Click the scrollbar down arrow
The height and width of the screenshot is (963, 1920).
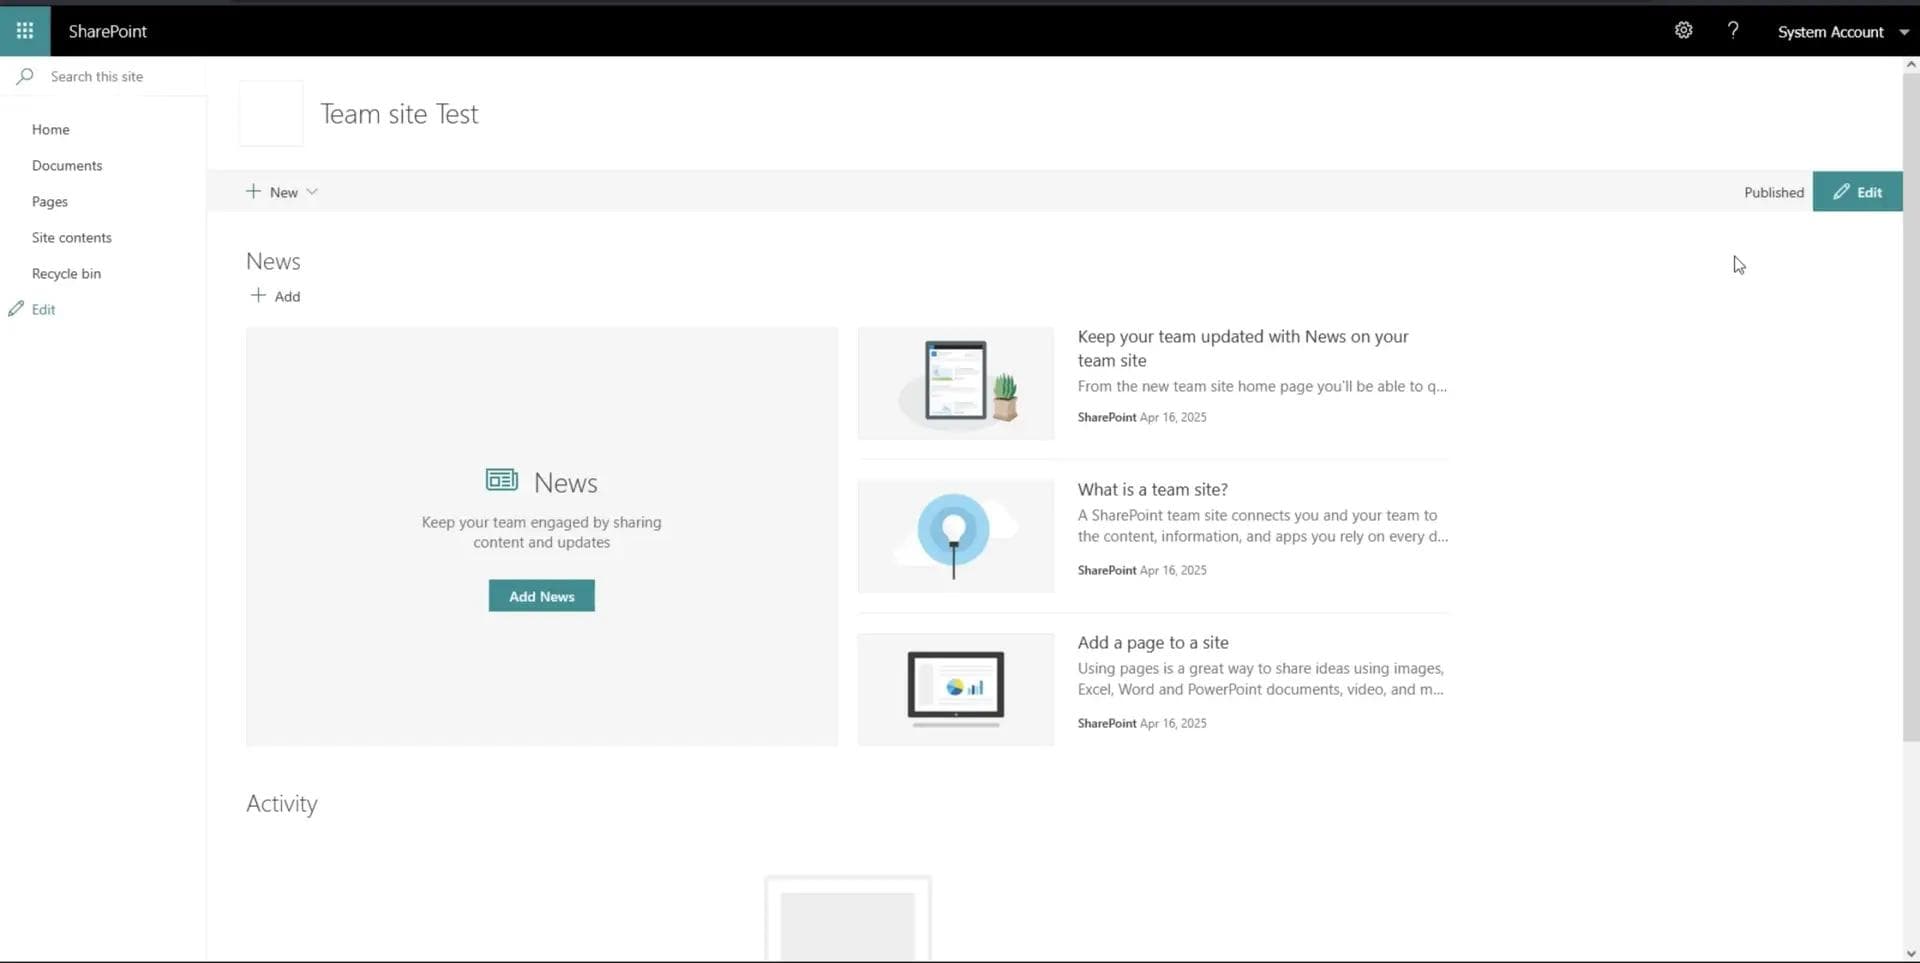point(1911,954)
